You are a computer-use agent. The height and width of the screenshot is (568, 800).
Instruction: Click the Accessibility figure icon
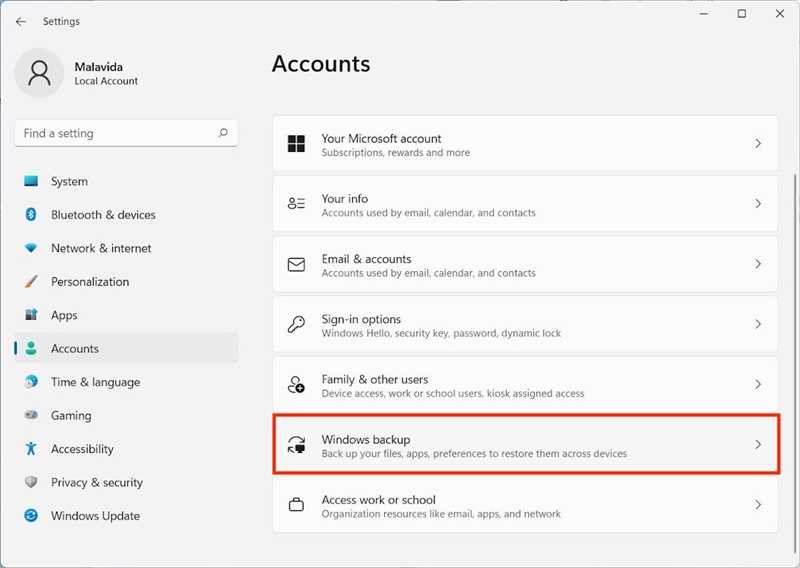pyautogui.click(x=31, y=449)
